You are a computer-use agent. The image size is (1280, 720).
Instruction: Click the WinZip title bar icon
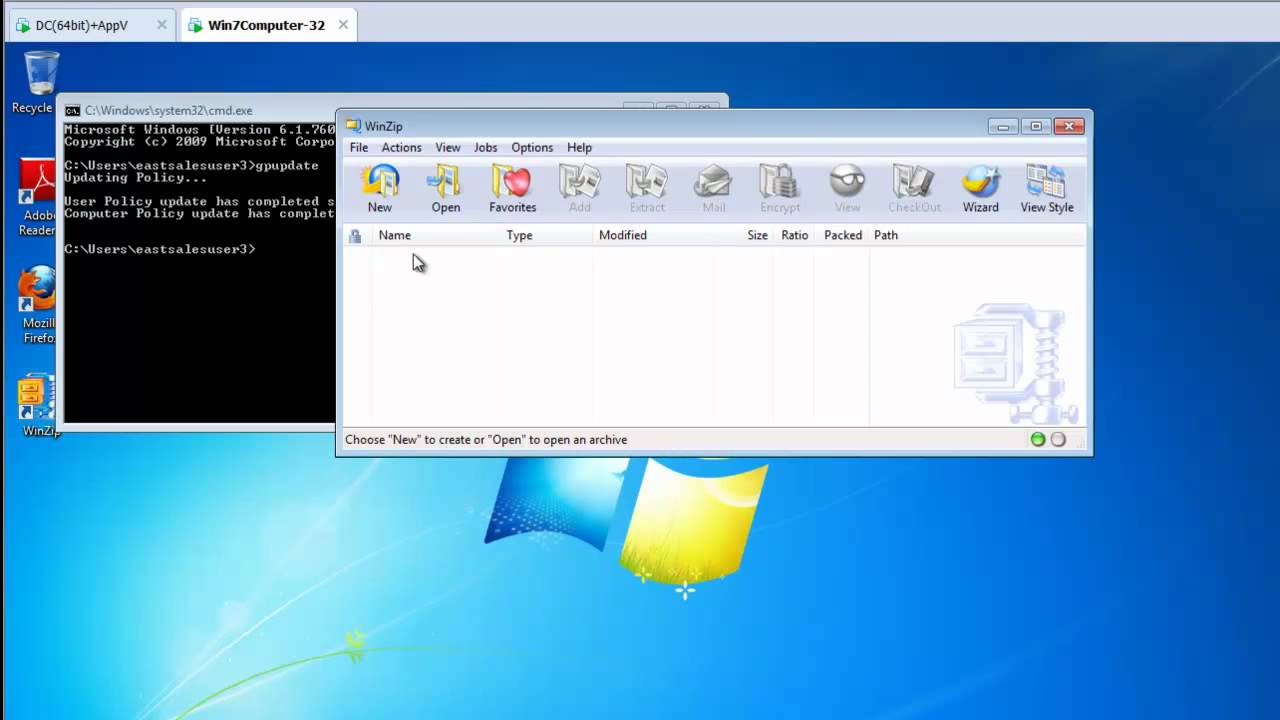353,126
